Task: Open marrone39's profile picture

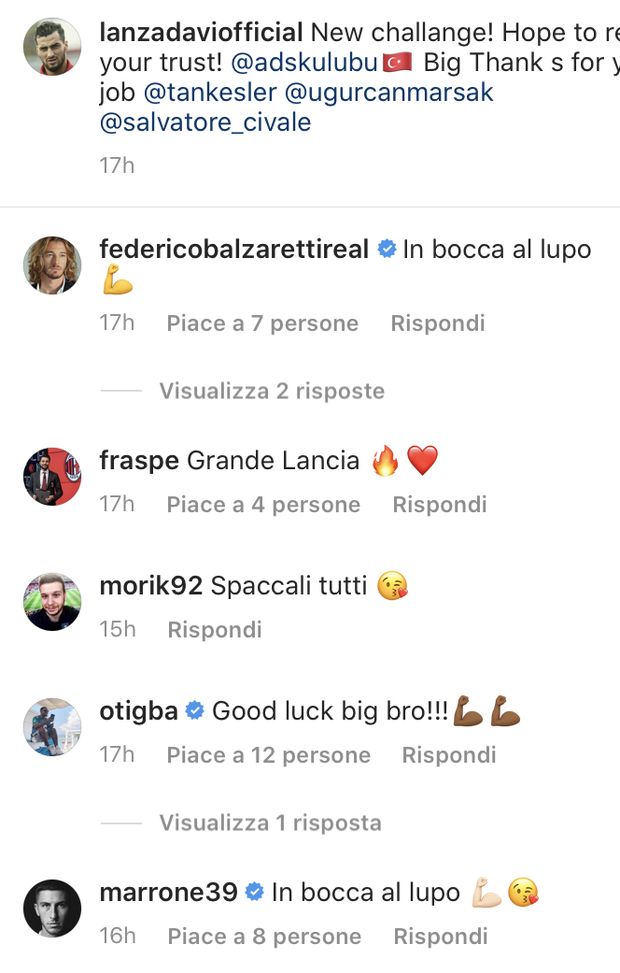Action: click(52, 908)
